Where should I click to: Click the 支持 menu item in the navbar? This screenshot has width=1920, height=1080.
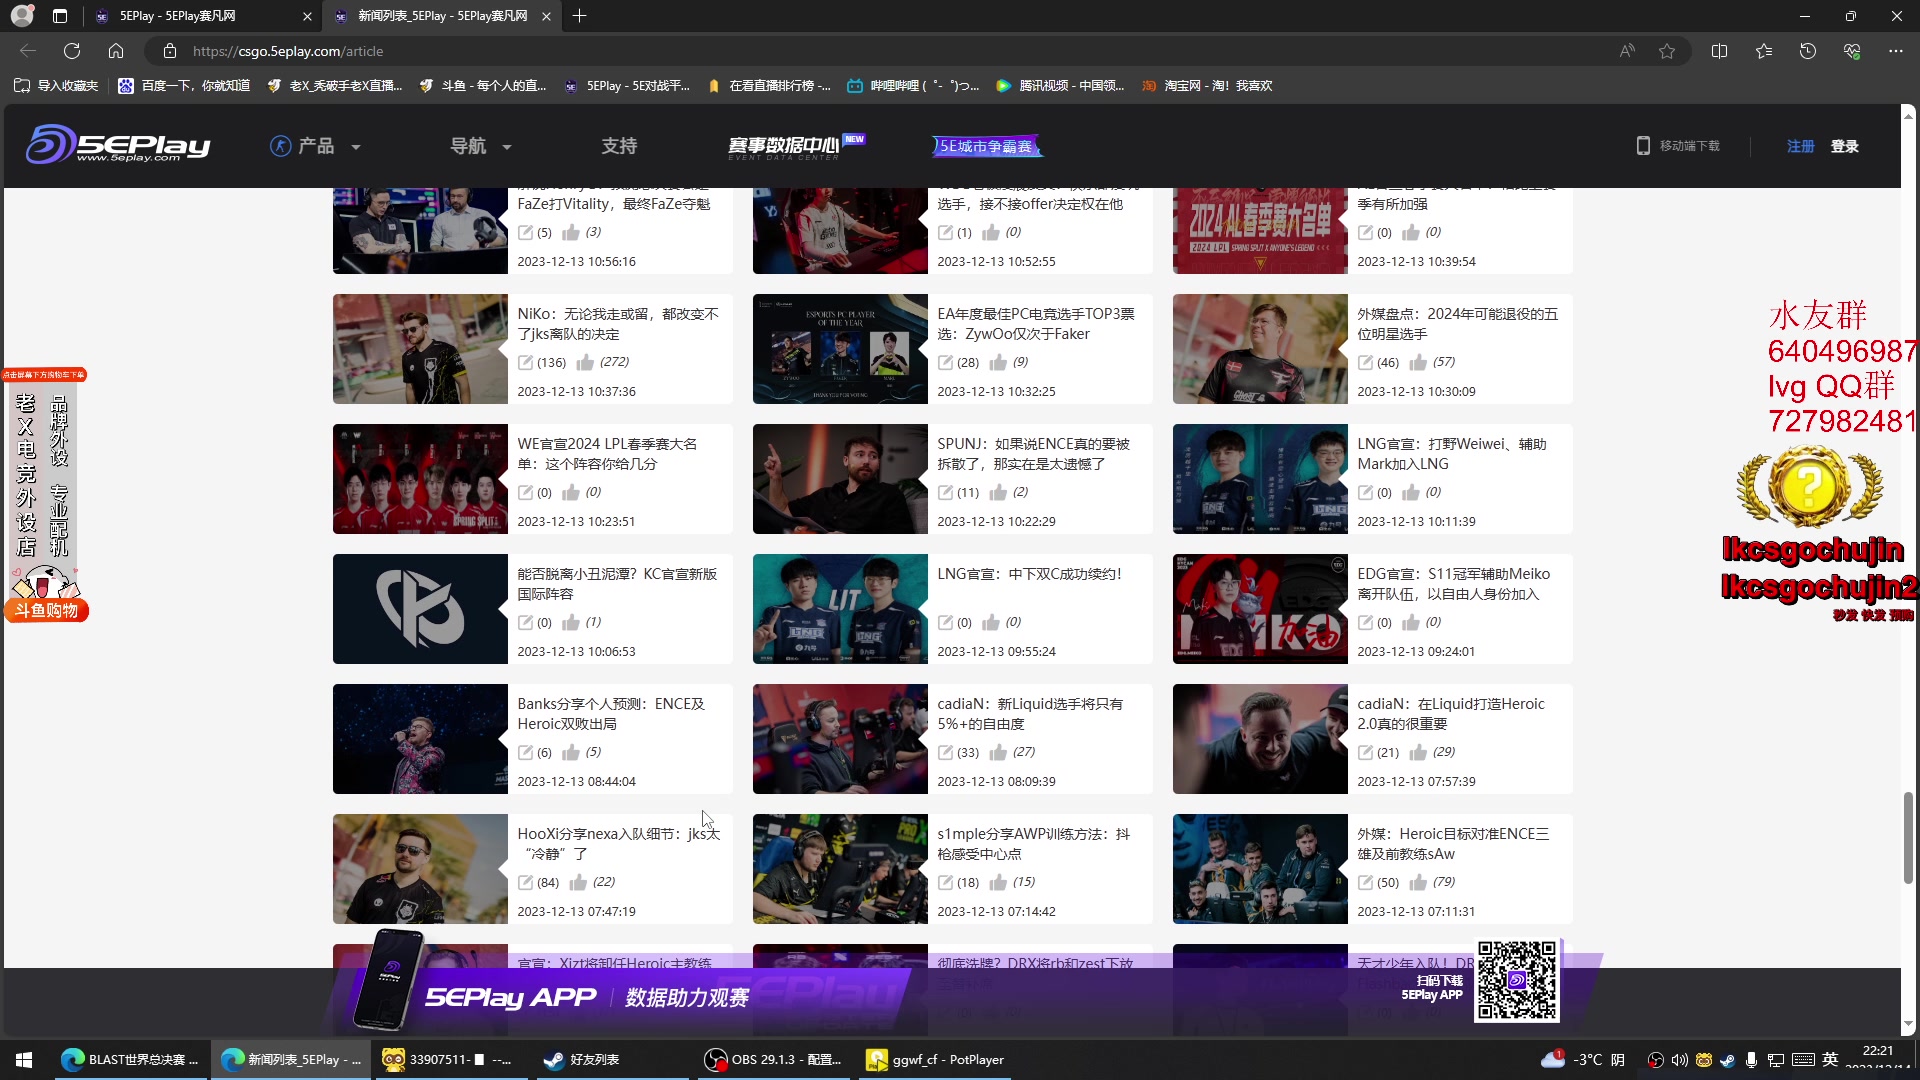619,145
